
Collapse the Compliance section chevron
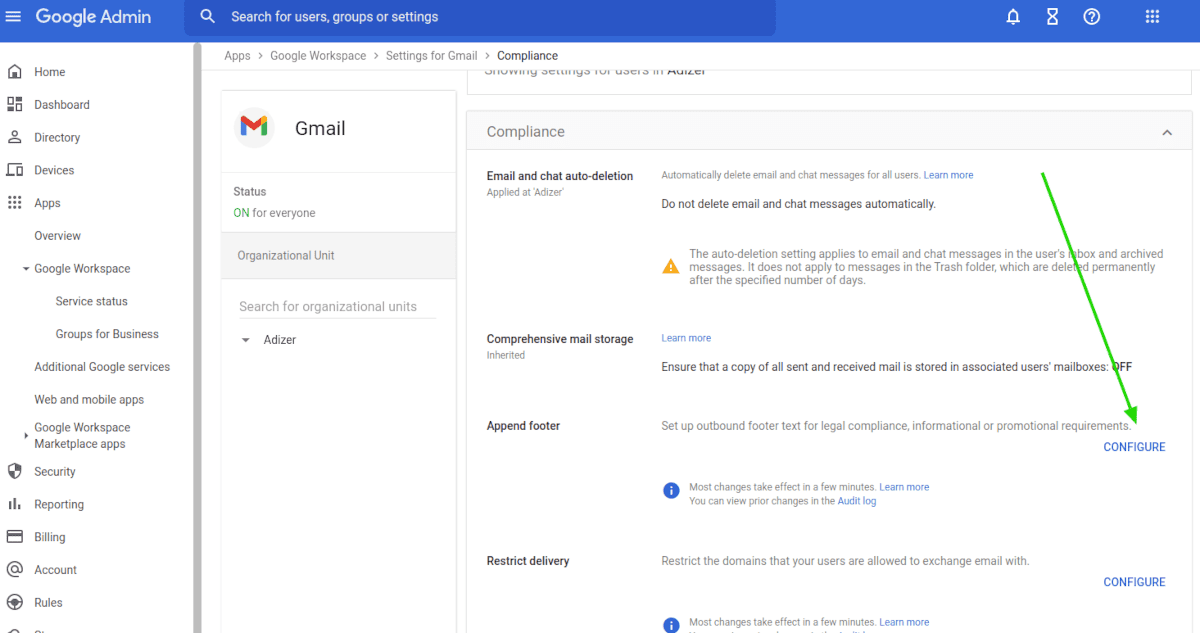pyautogui.click(x=1166, y=131)
